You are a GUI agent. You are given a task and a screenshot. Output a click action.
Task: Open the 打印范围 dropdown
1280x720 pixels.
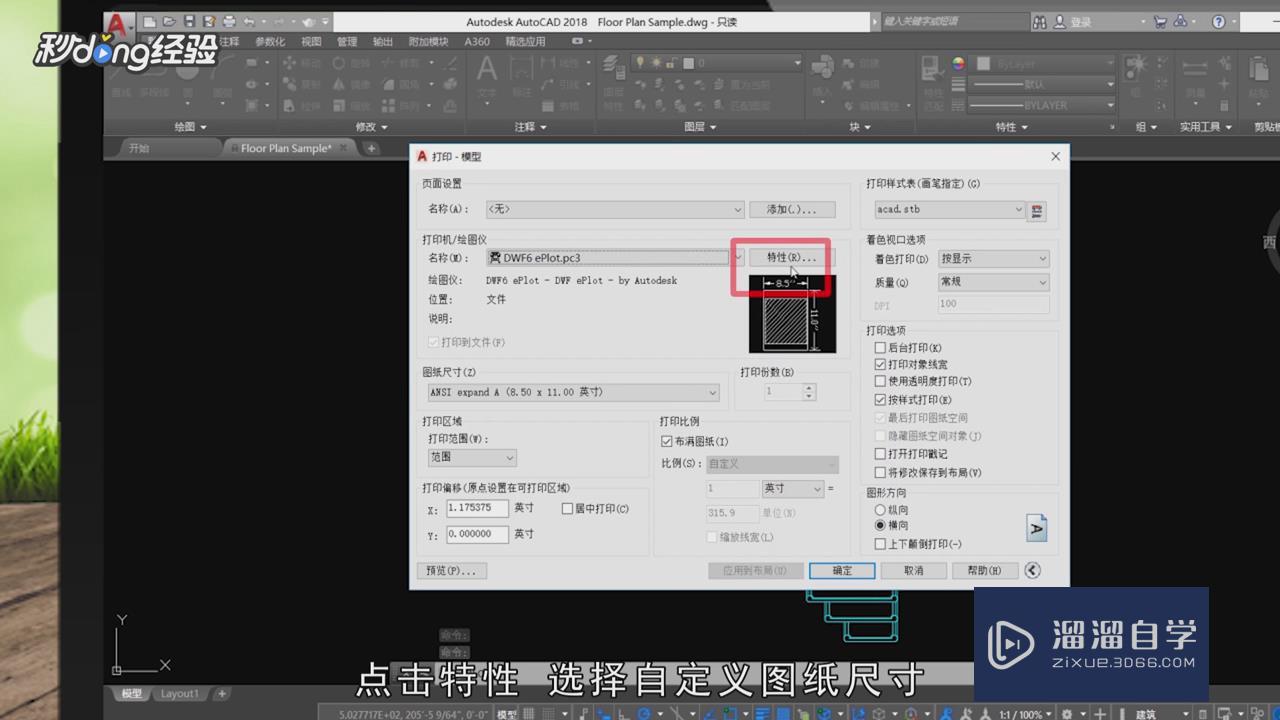472,457
